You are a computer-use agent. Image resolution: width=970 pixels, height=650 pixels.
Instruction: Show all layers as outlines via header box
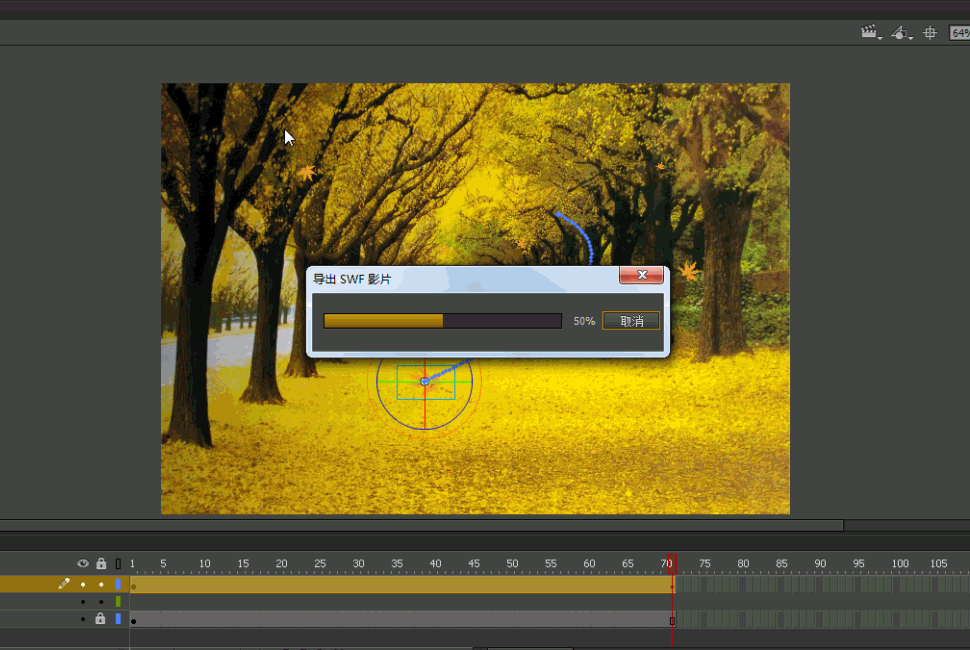[x=118, y=564]
